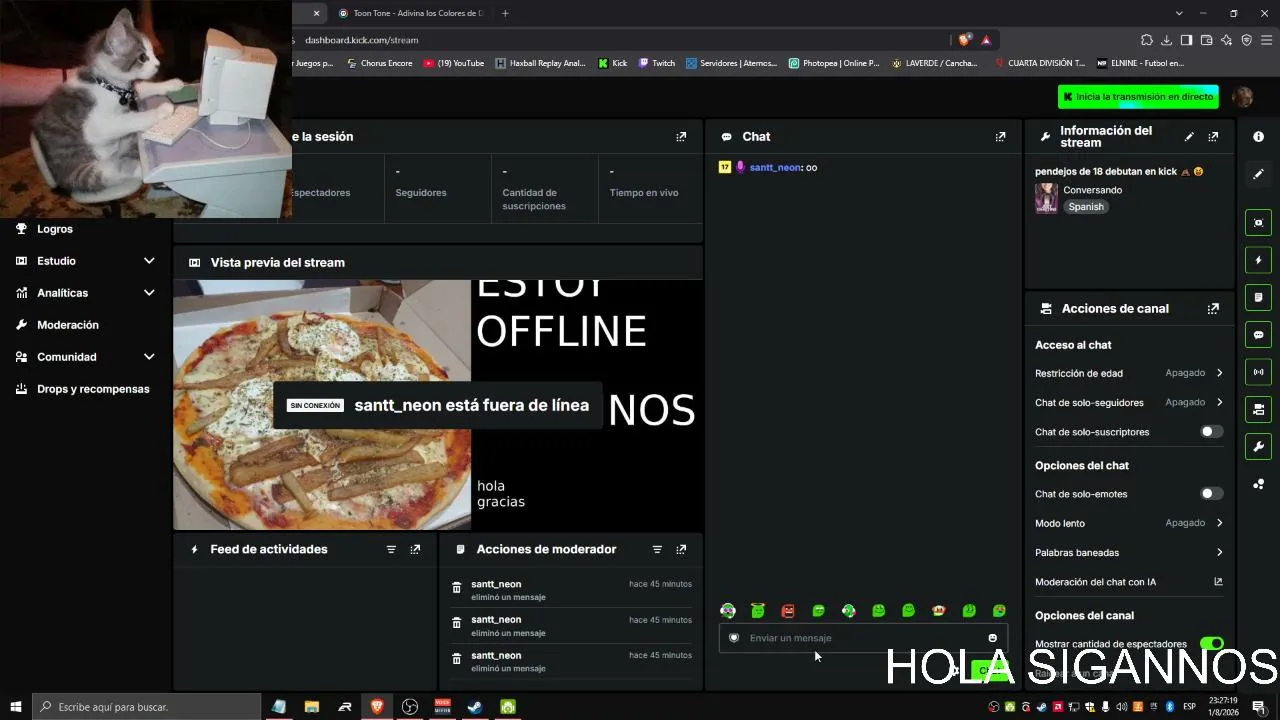
Task: Toggle the channel actions camera icon in right toolbar
Action: [x=1258, y=409]
